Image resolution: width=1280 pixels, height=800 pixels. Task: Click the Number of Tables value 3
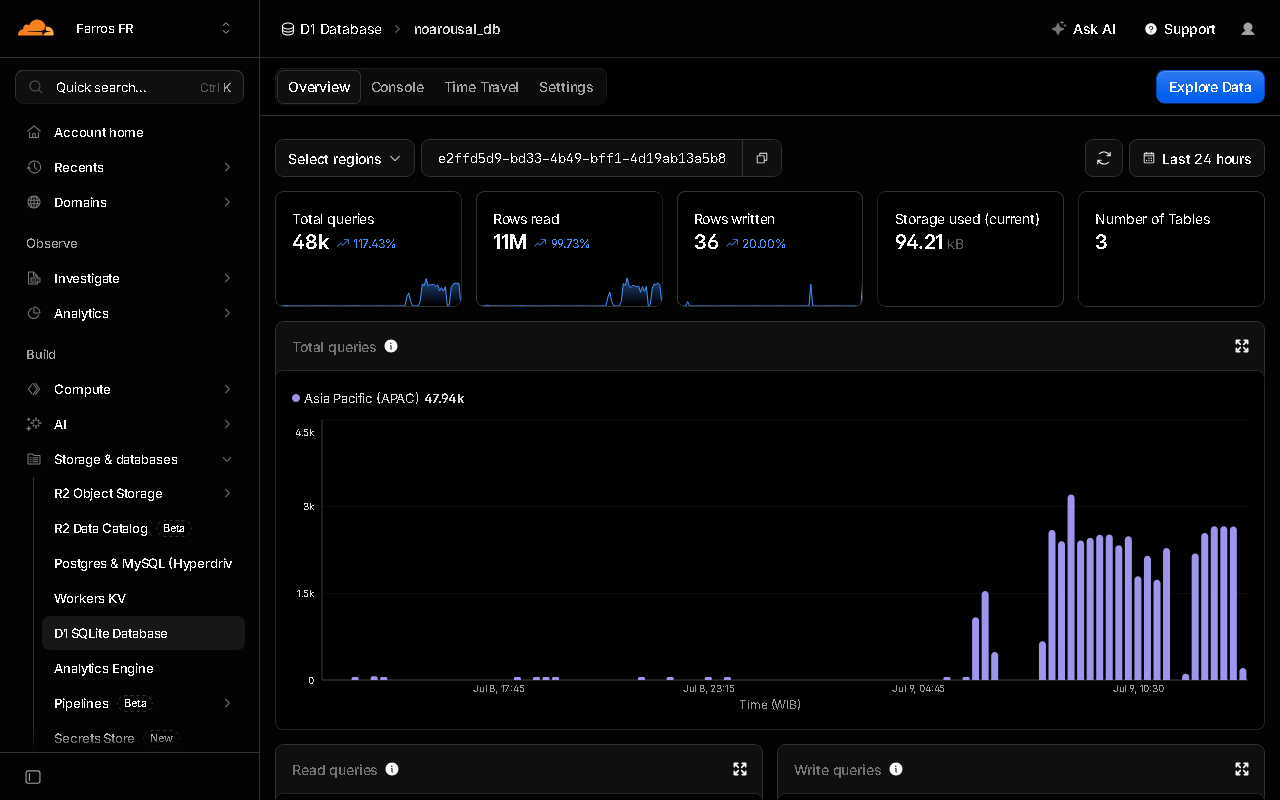coord(1101,242)
